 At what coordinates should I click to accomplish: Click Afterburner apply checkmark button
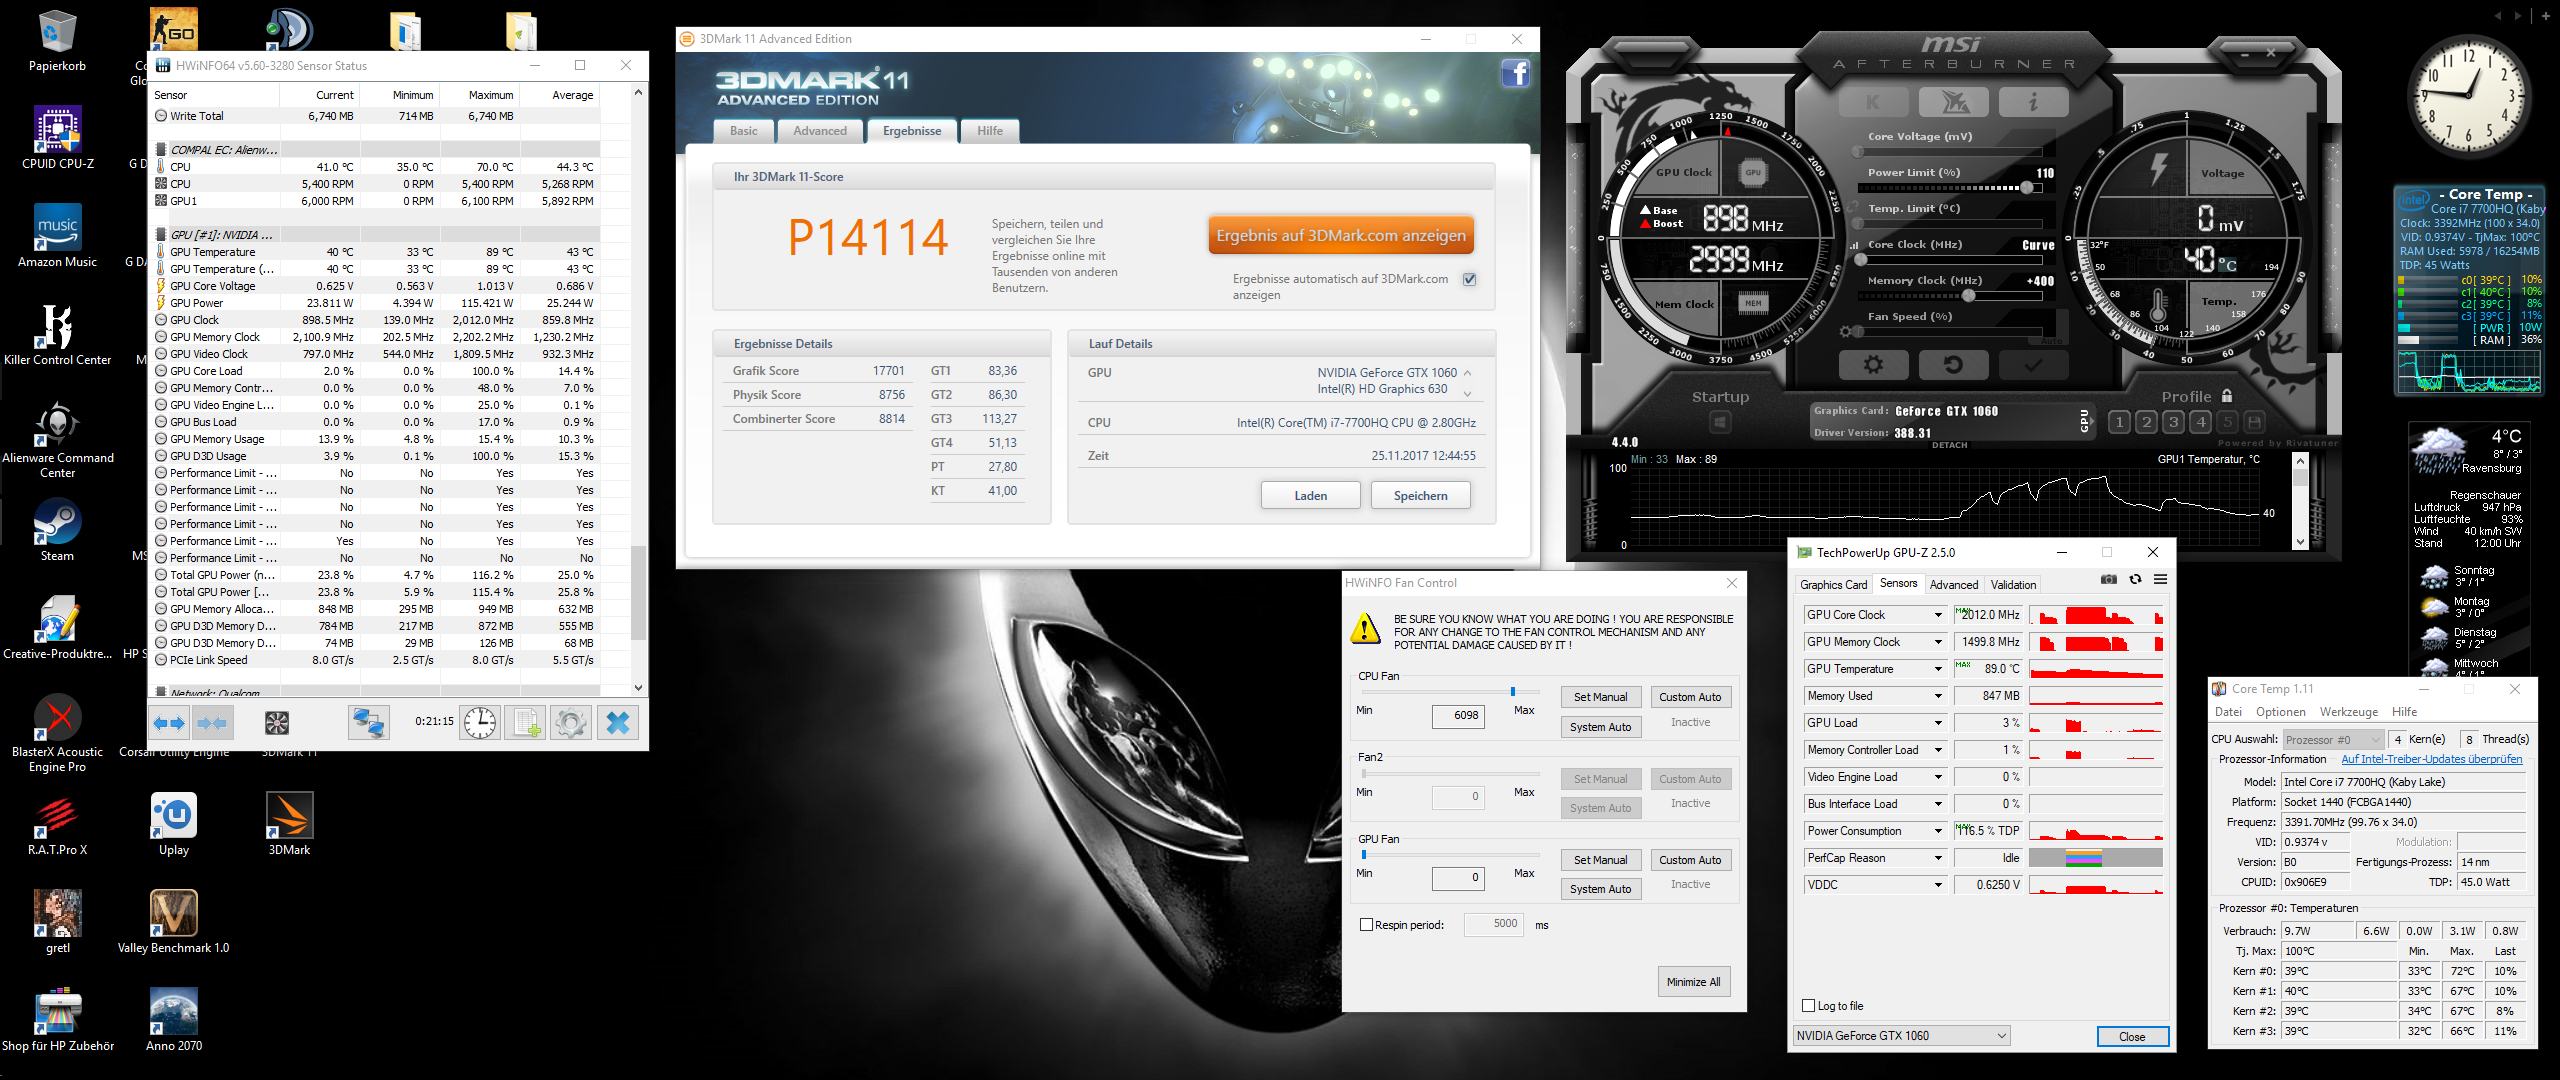(x=2033, y=365)
